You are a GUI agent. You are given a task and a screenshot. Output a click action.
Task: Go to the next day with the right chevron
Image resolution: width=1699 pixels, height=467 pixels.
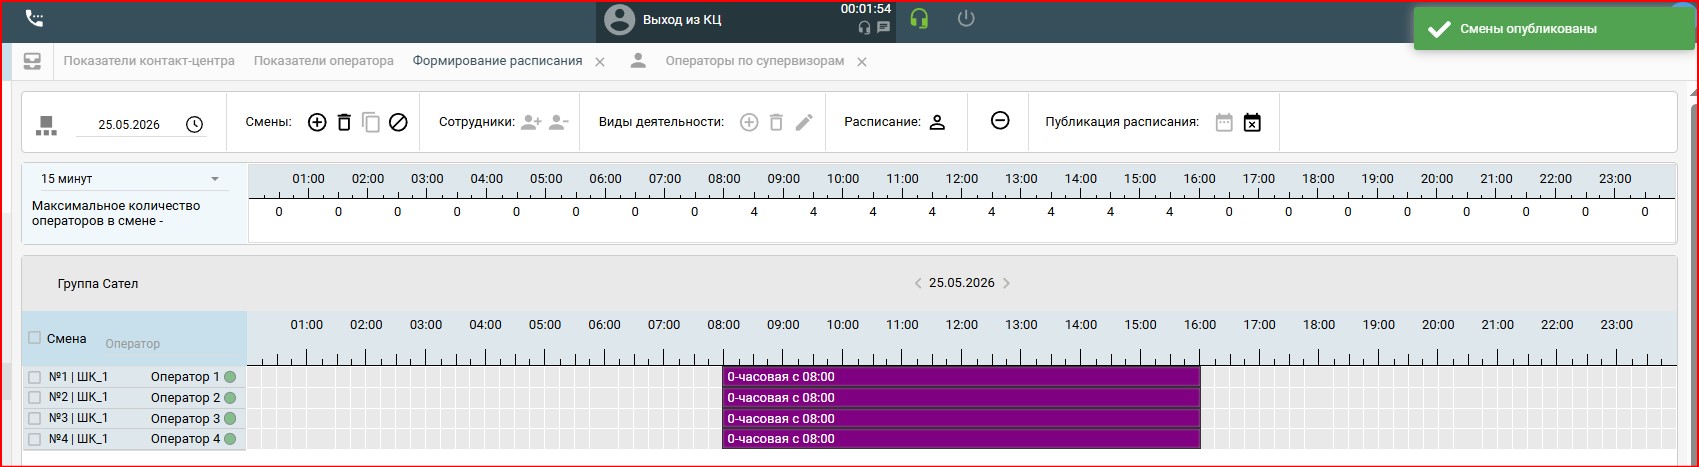click(1006, 283)
